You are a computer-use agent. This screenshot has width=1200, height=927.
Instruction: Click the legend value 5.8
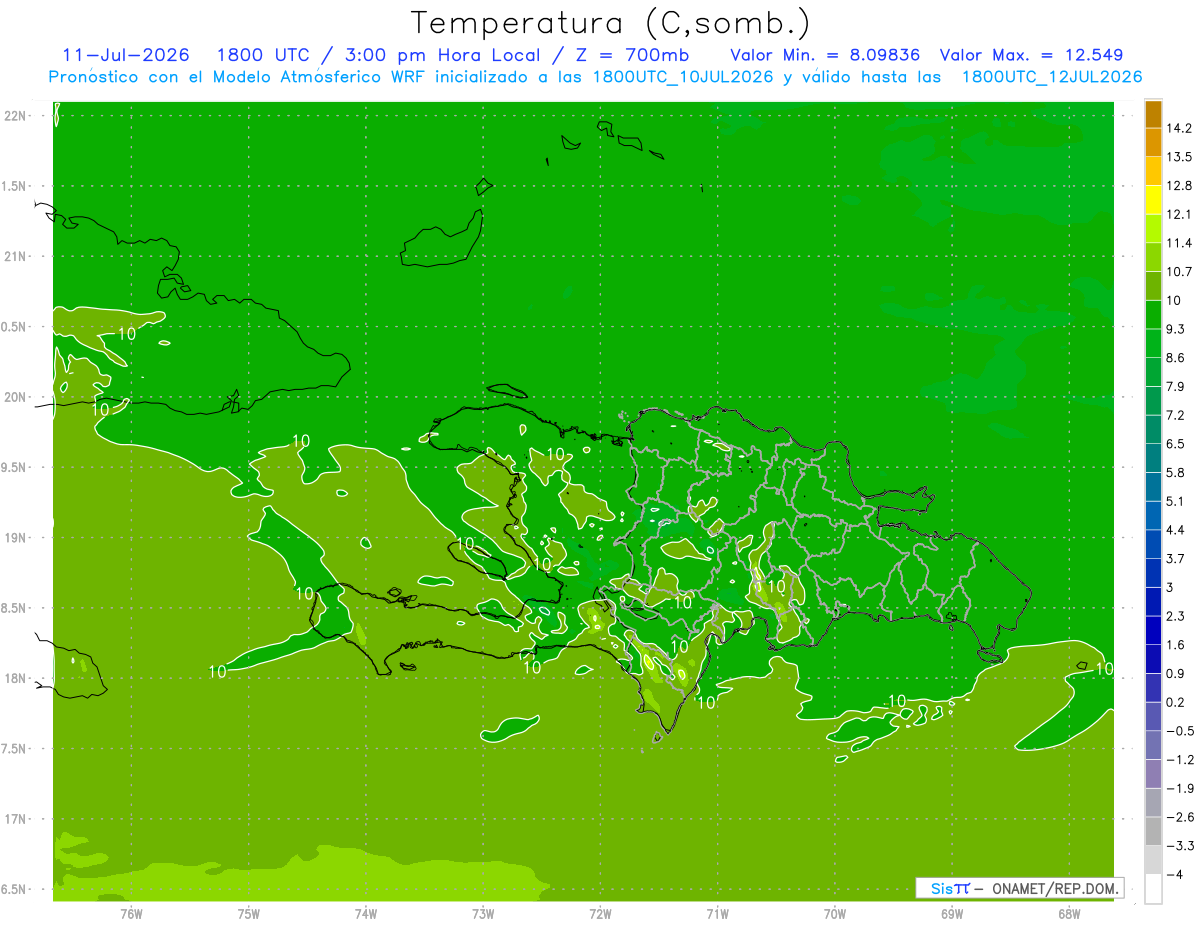(x=1177, y=472)
